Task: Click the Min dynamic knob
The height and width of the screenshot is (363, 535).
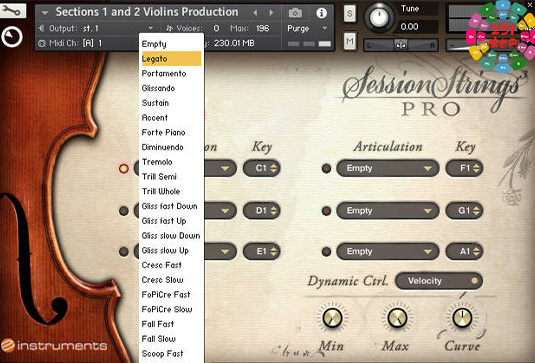Action: 332,317
